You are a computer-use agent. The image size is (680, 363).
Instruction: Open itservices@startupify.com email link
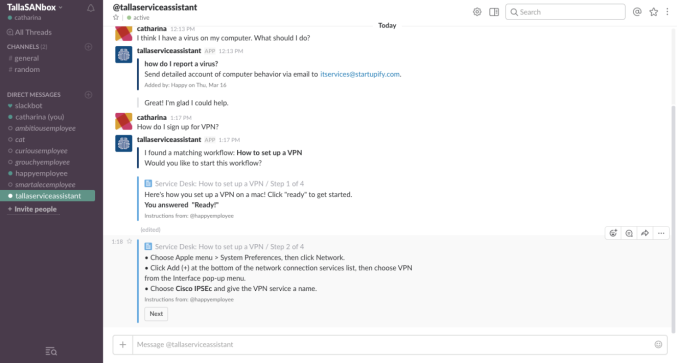coord(360,74)
